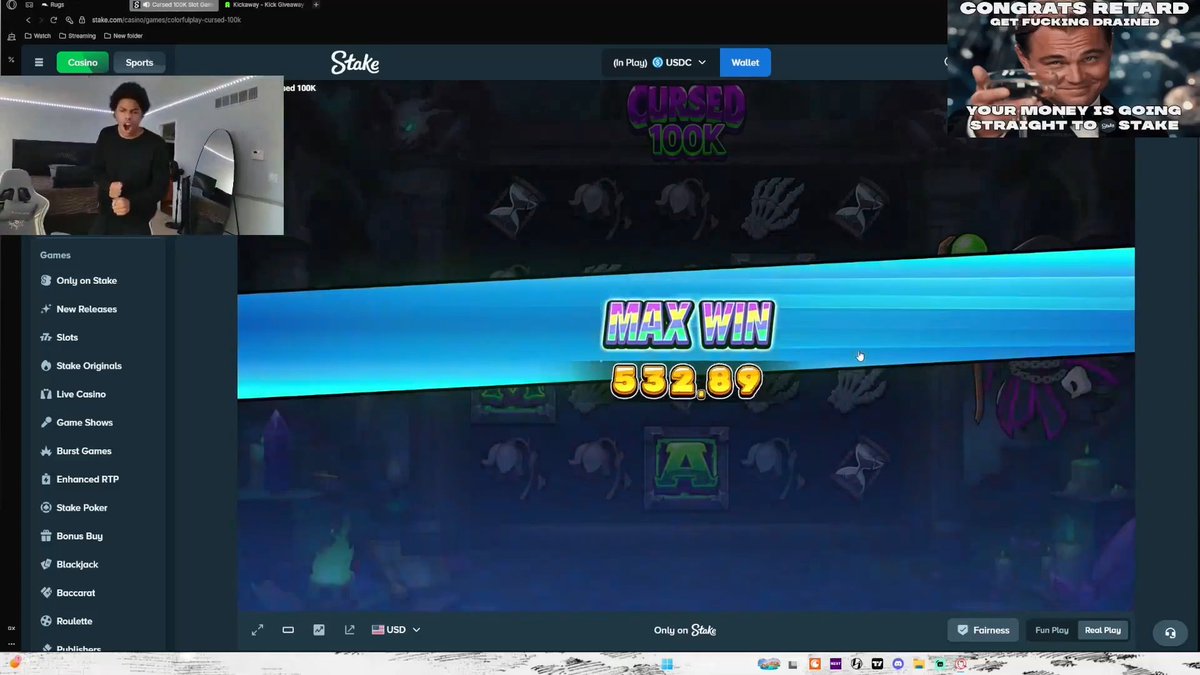Open the new browser tab plus button
This screenshot has height=675, width=1200.
(316, 5)
